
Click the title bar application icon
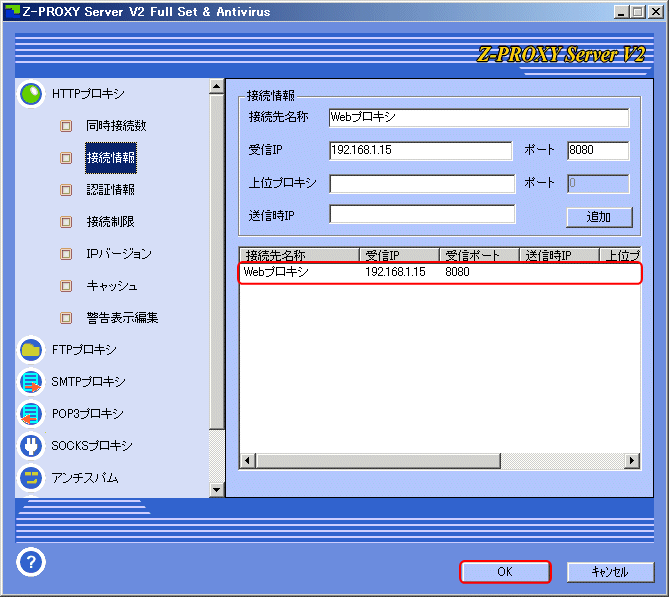click(12, 12)
